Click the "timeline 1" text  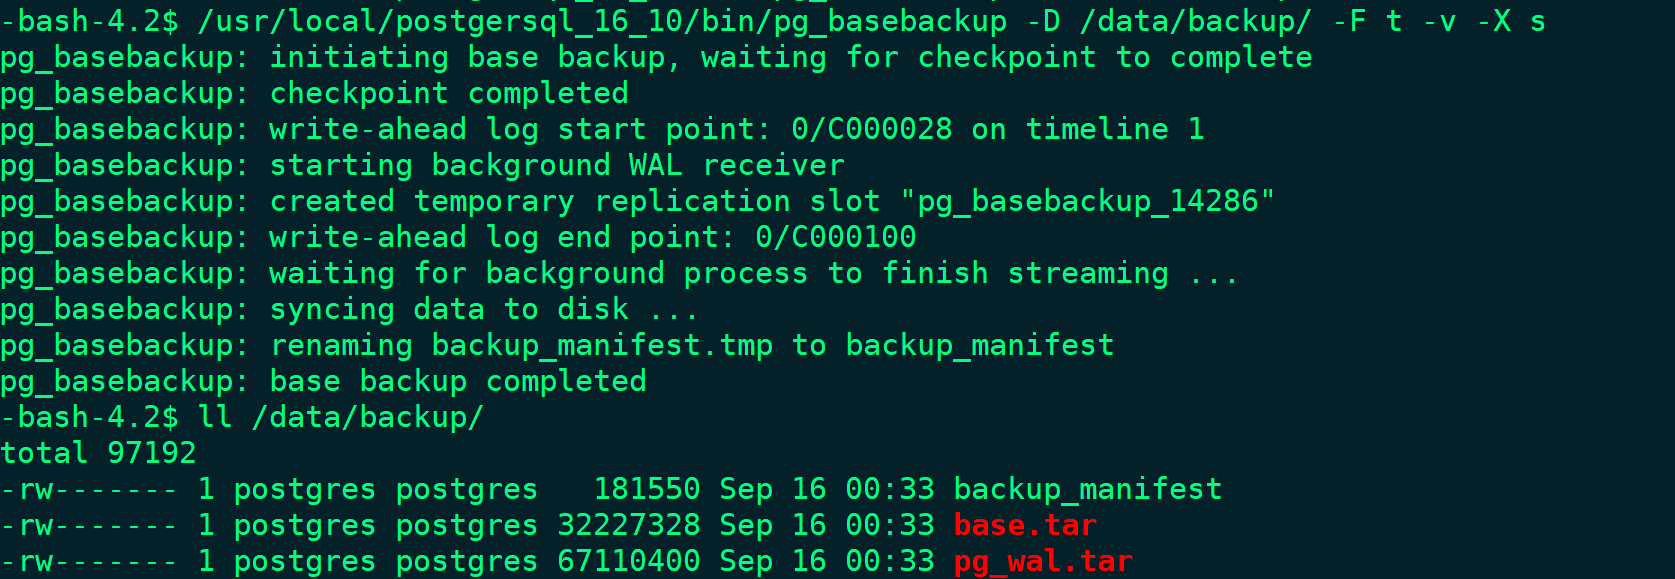(x=1114, y=130)
